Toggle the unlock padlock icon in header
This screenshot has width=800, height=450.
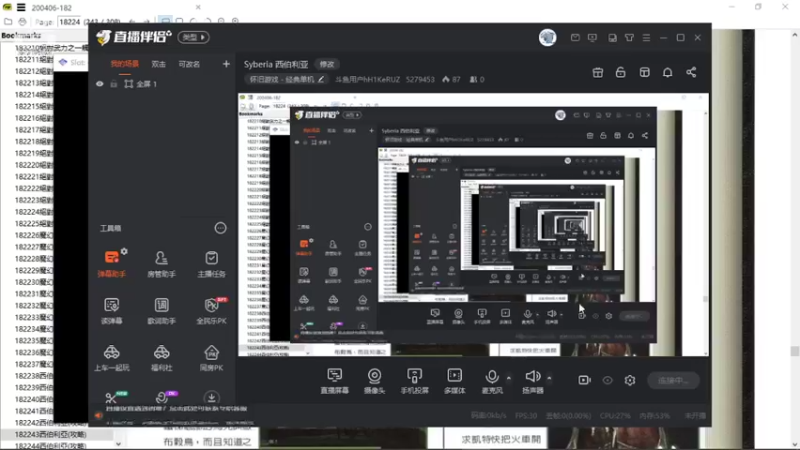click(x=620, y=72)
